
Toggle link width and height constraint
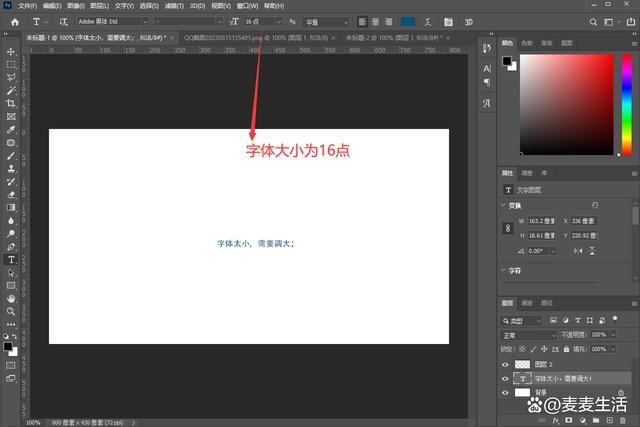click(x=508, y=228)
